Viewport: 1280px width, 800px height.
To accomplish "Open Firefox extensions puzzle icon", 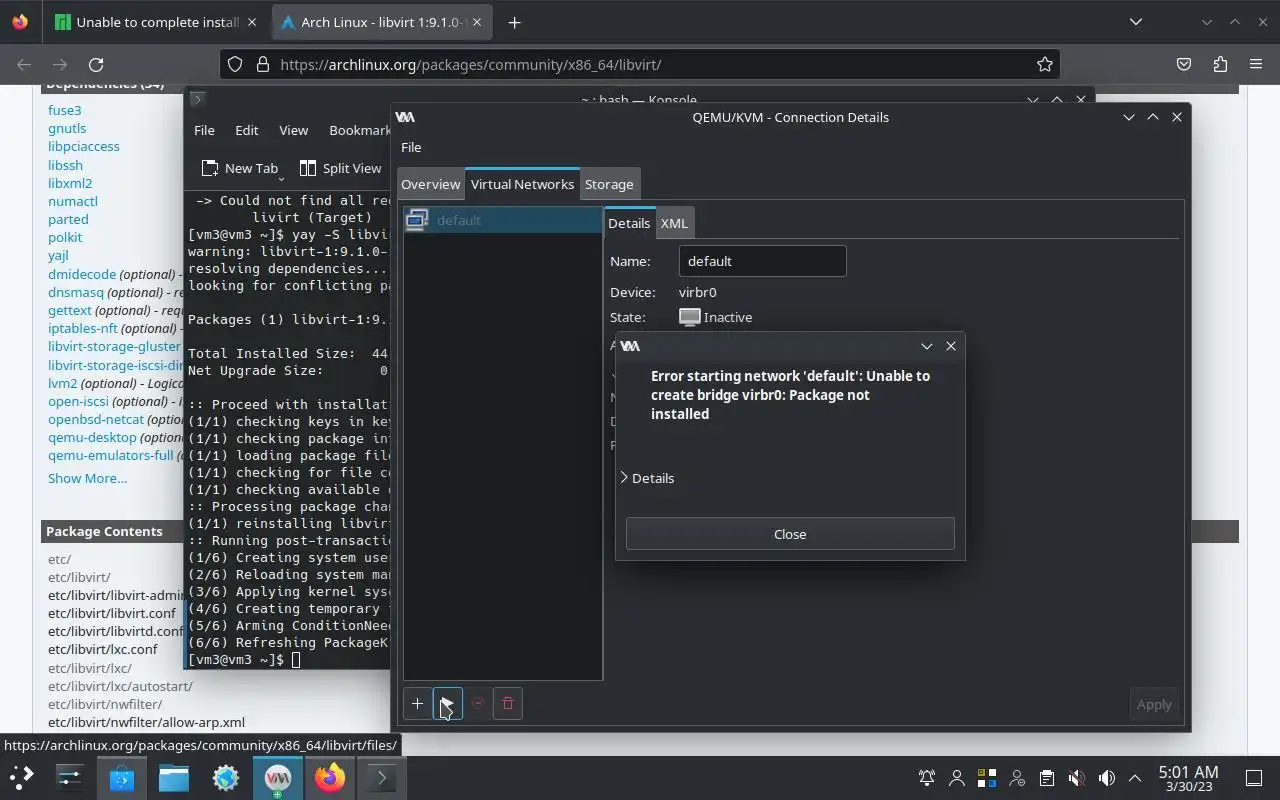I will [x=1220, y=64].
